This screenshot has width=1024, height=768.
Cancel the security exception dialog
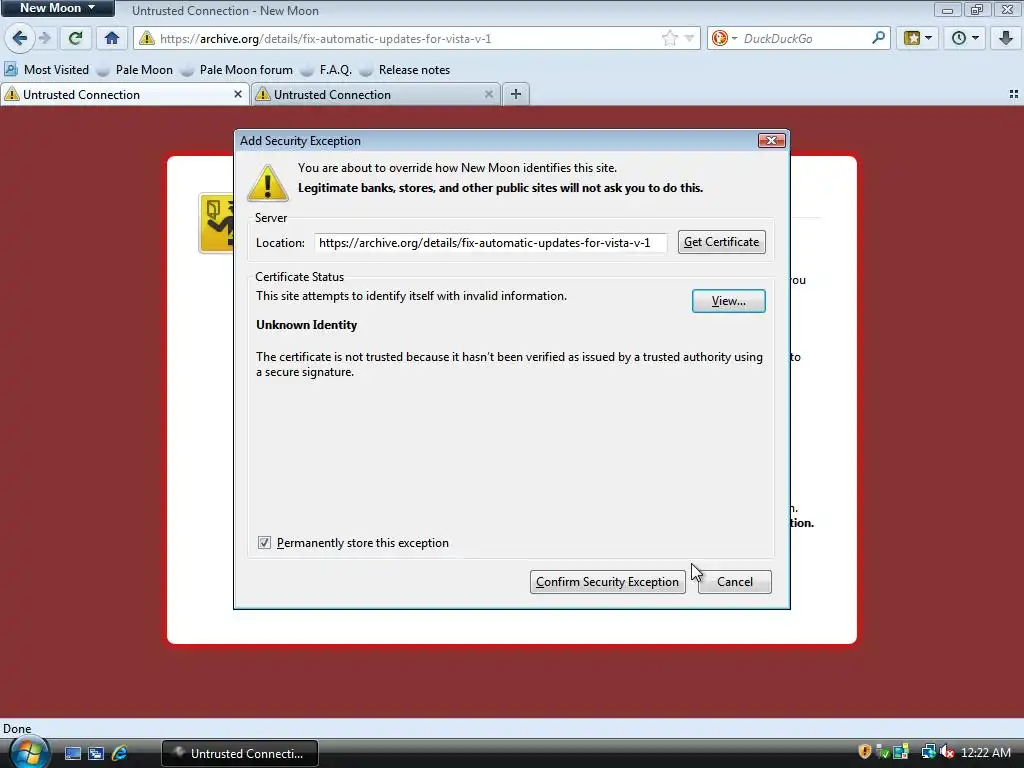pos(735,582)
